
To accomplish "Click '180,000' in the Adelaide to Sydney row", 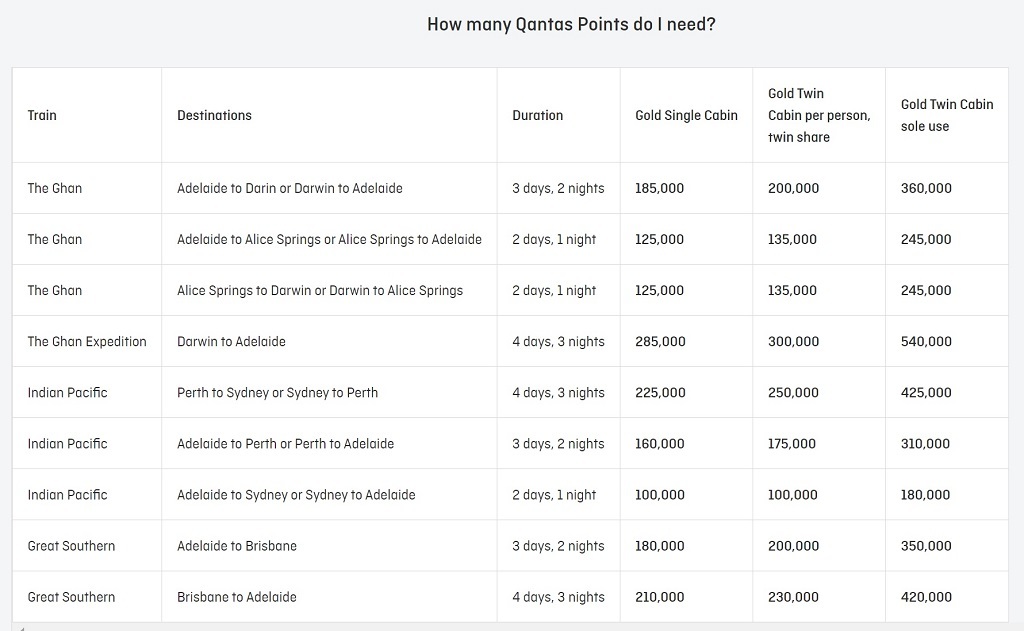I will tap(925, 495).
